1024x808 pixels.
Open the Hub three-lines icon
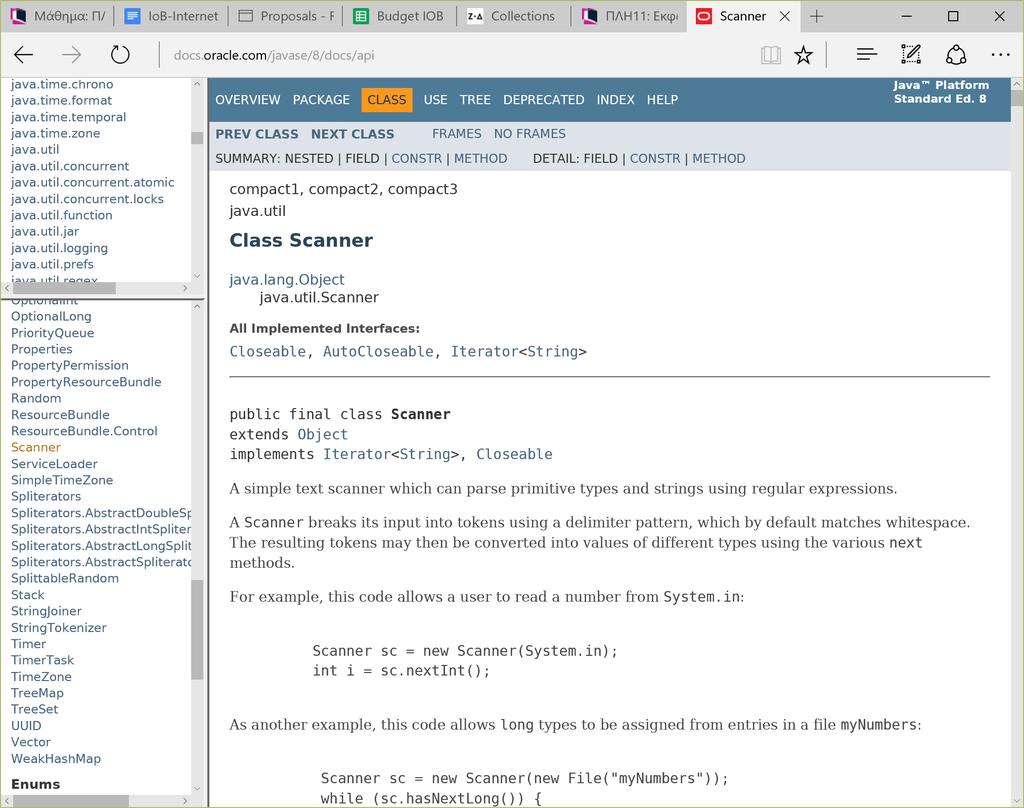tap(867, 55)
